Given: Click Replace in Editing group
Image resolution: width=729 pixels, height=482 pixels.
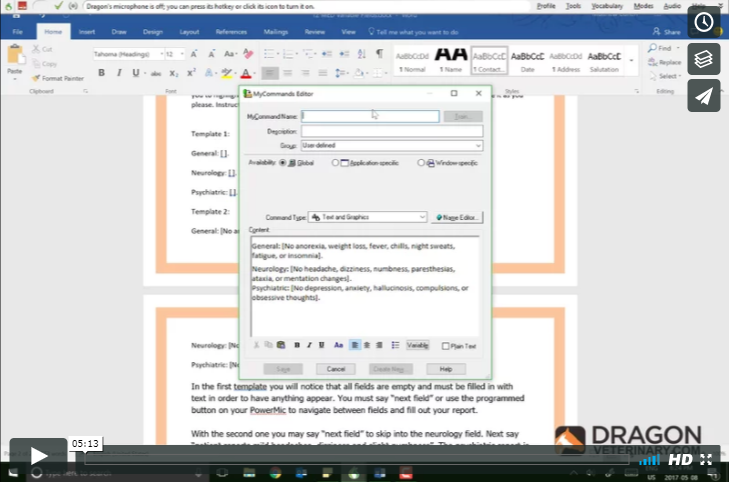Looking at the screenshot, I should tap(664, 62).
